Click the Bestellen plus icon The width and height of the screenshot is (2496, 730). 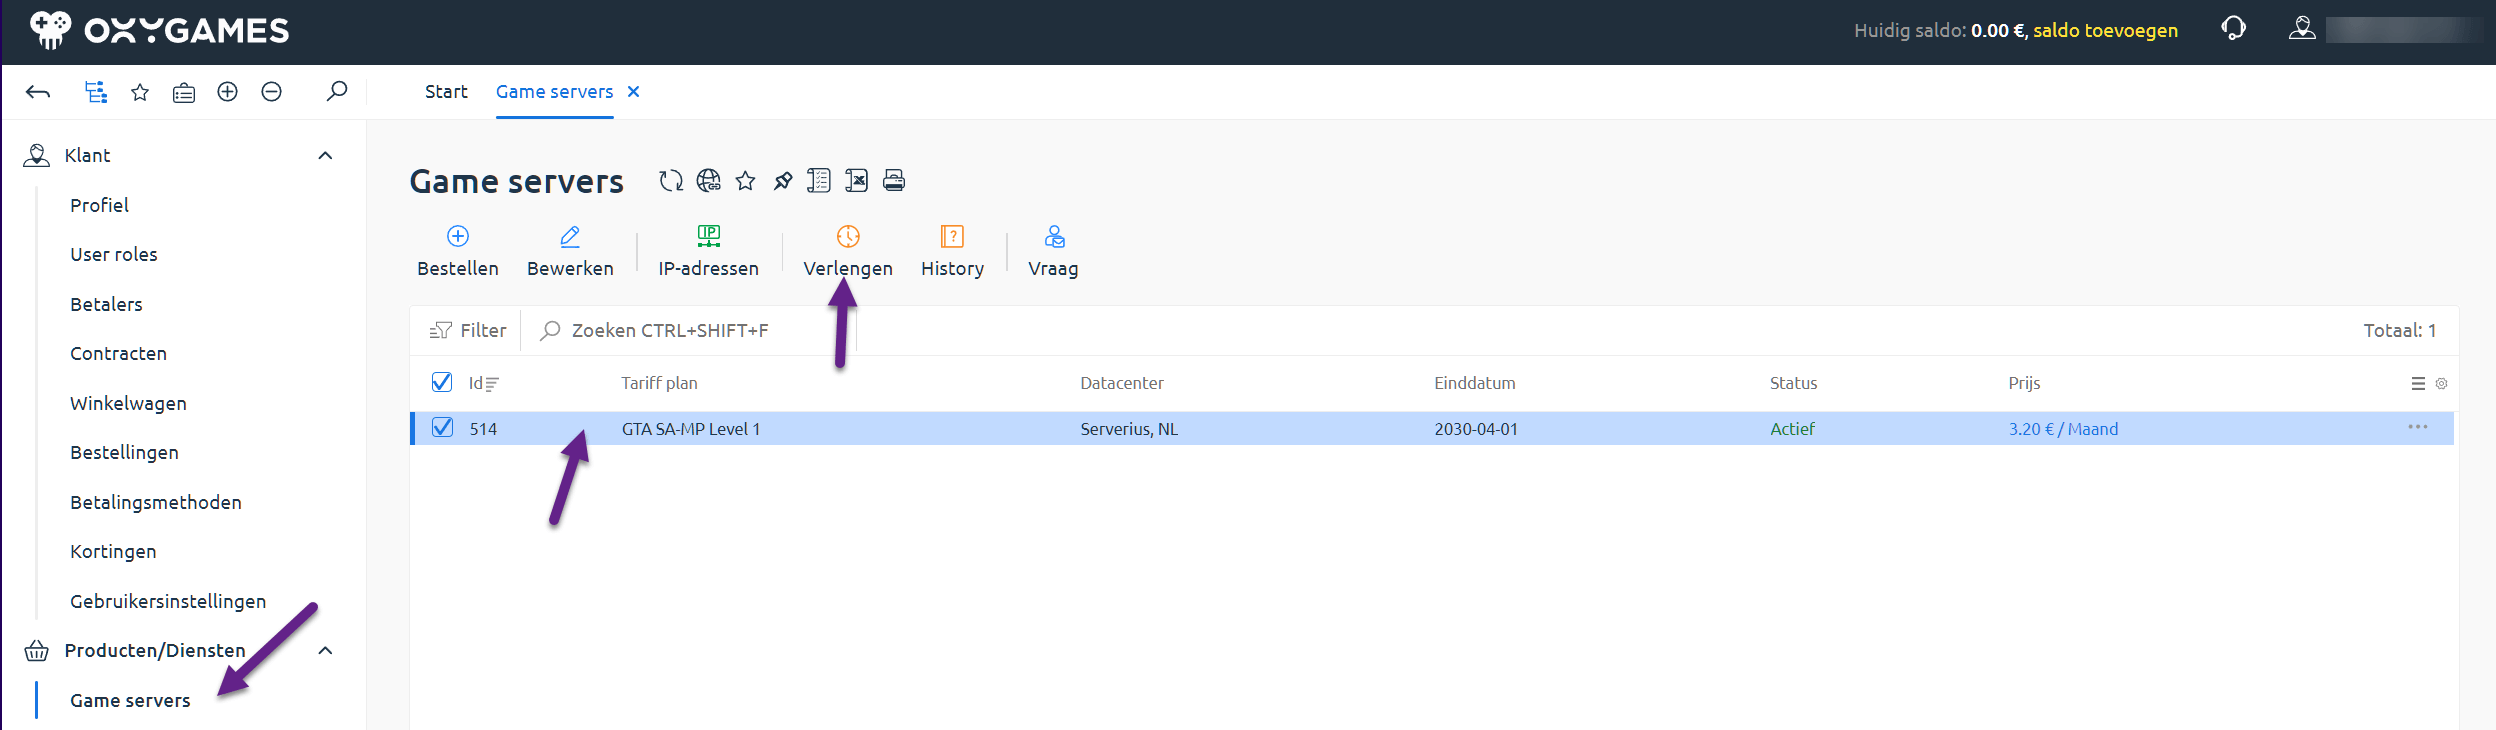[x=458, y=237]
